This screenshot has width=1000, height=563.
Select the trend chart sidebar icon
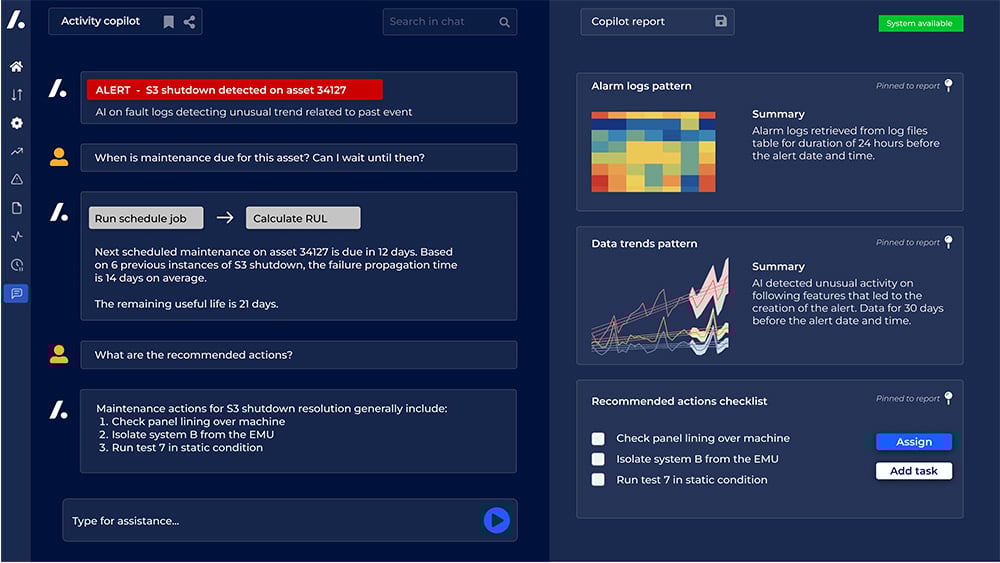pos(16,152)
